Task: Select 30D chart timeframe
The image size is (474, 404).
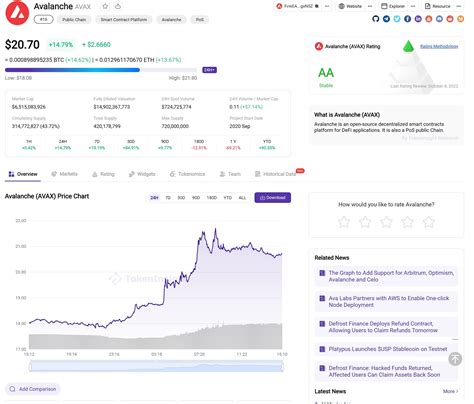Action: [x=181, y=198]
